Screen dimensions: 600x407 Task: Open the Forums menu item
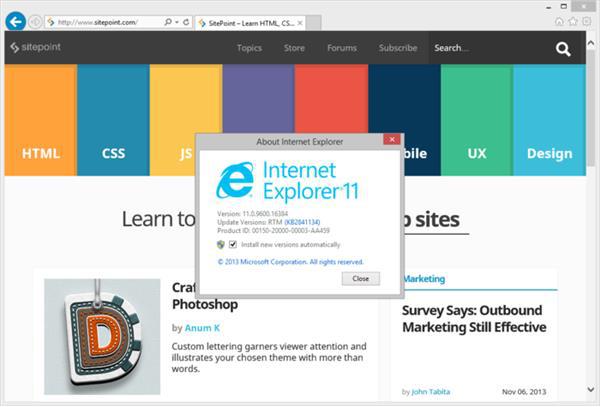342,48
